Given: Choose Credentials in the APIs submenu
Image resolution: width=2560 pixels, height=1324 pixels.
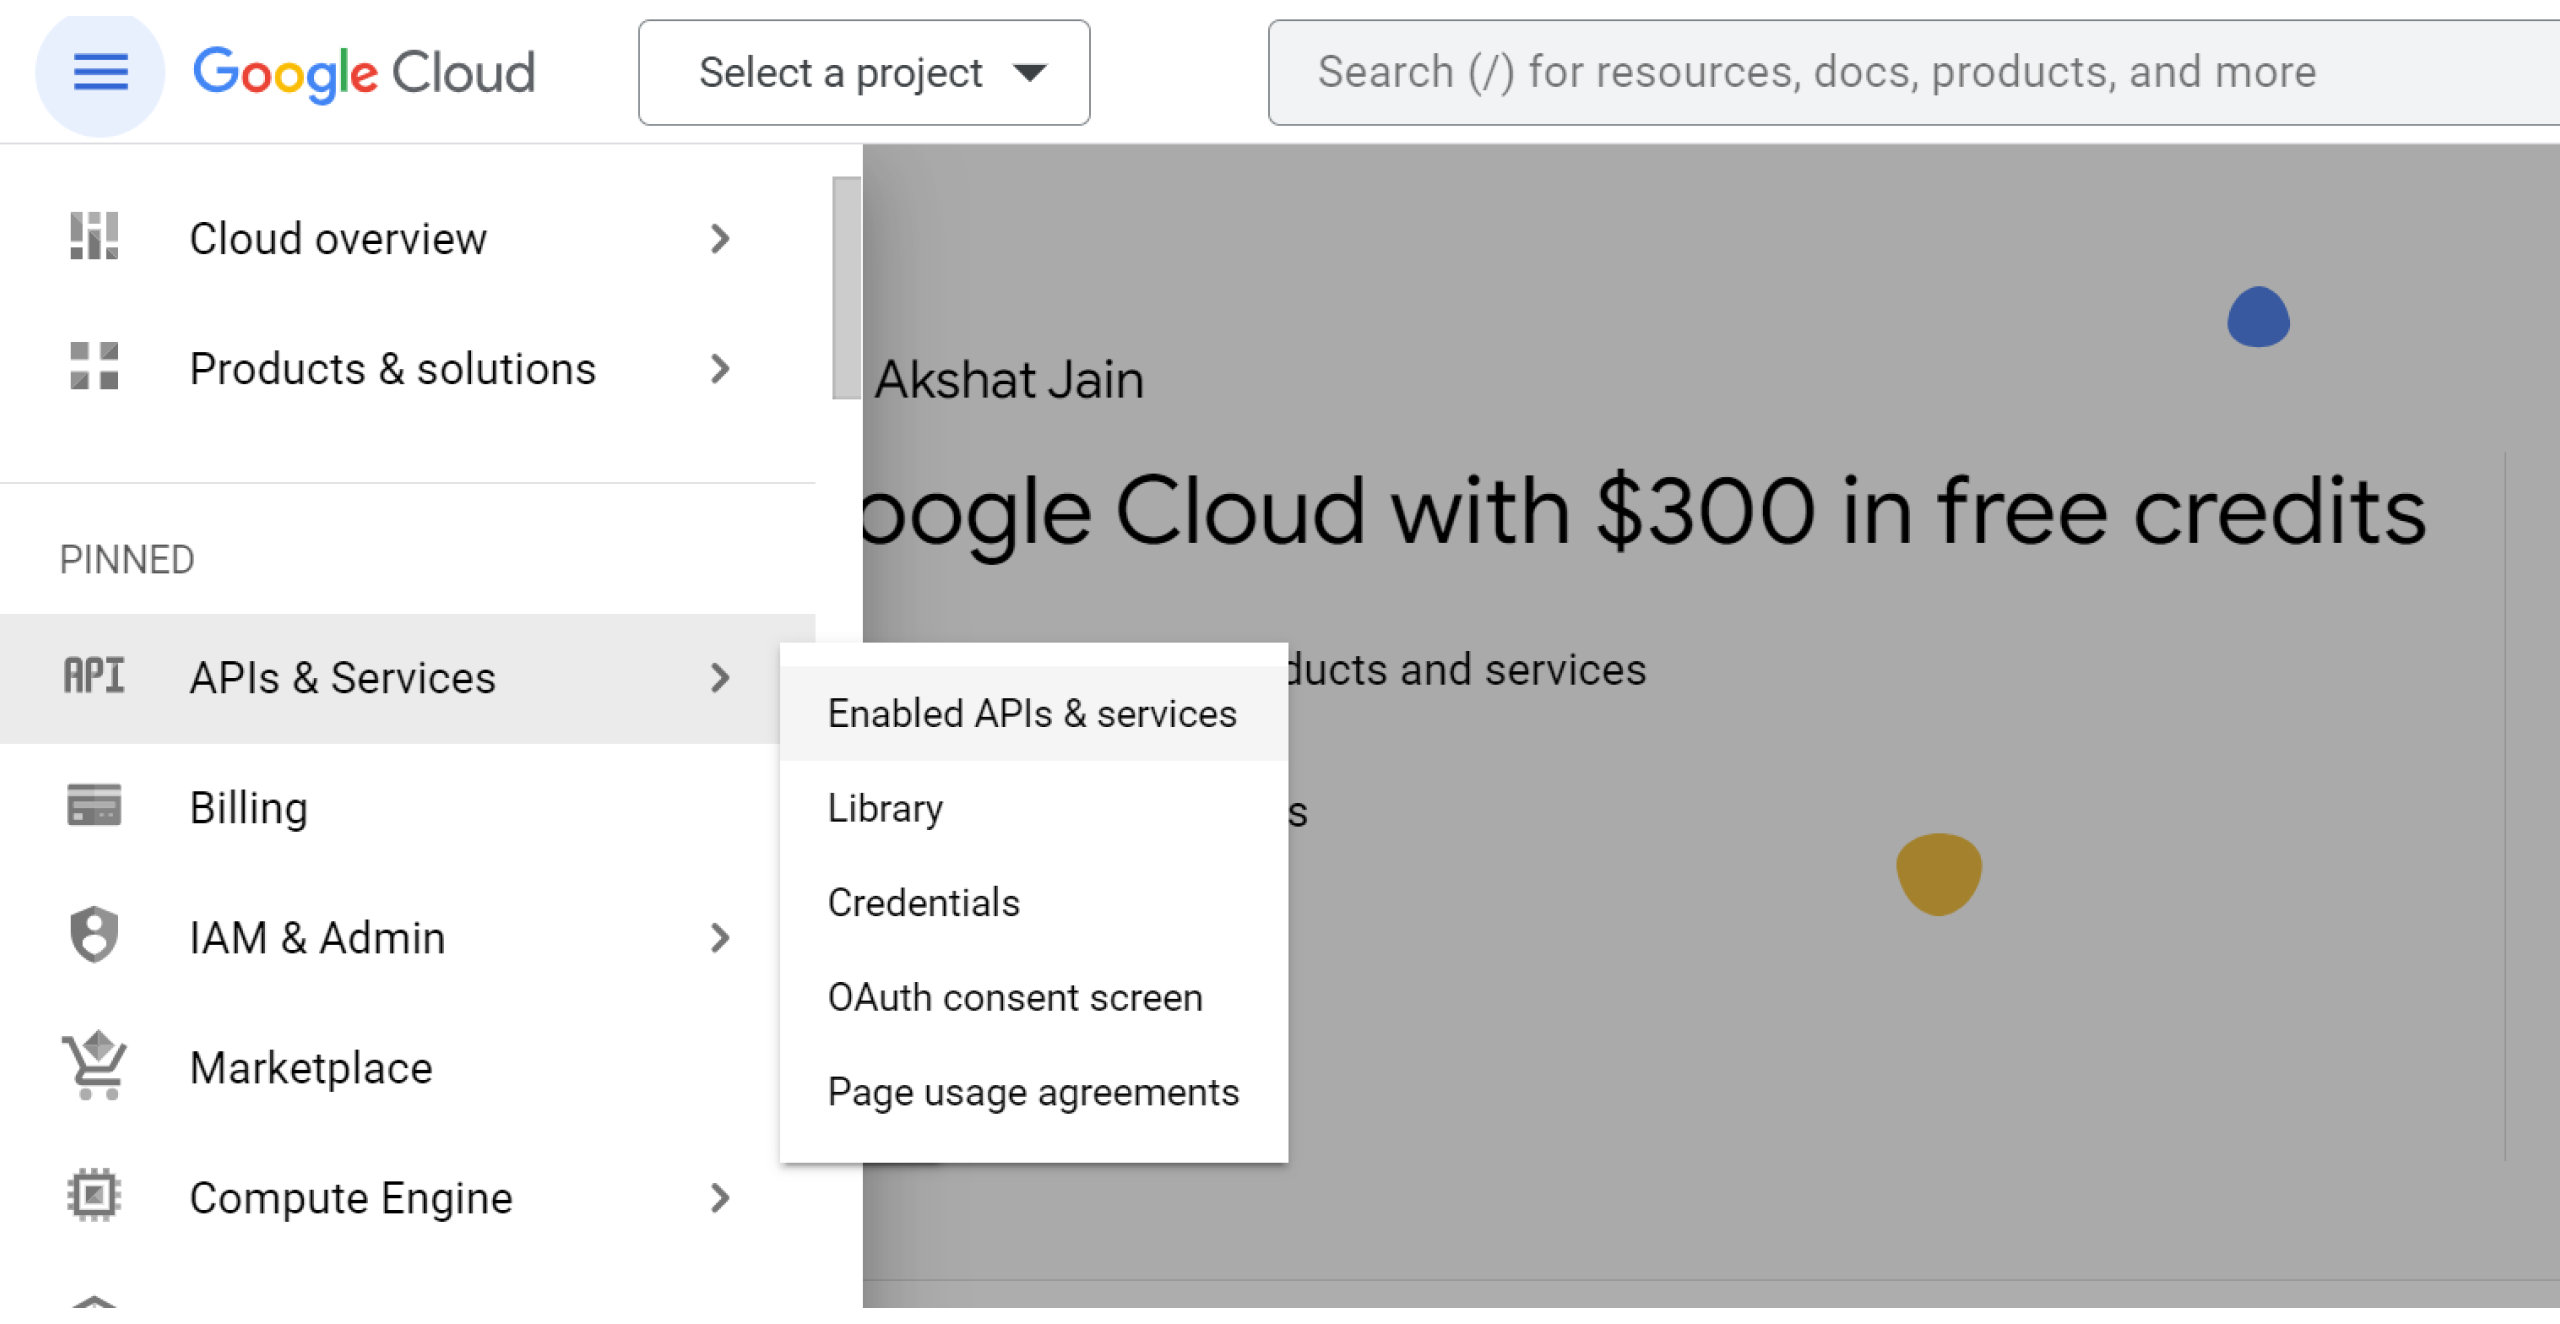Looking at the screenshot, I should pyautogui.click(x=923, y=902).
